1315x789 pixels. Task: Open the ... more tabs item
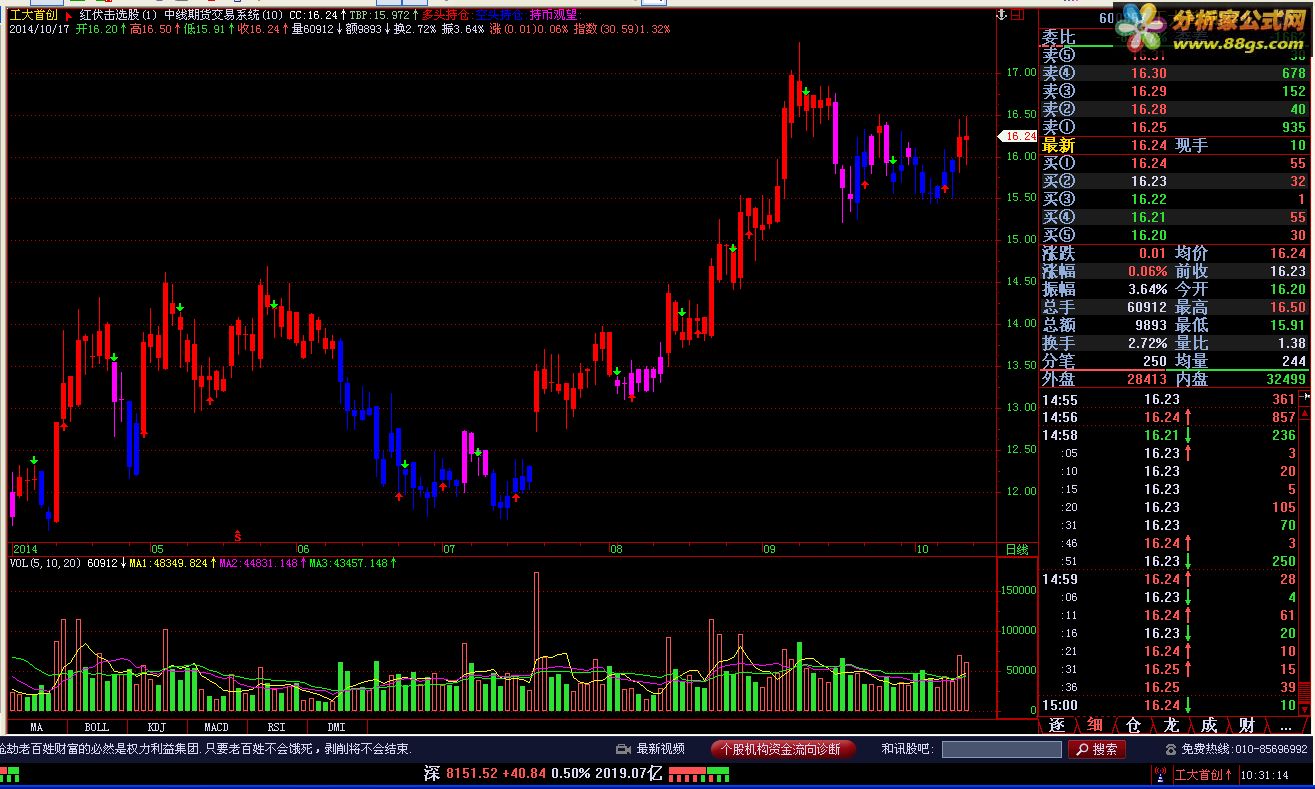pos(1285,725)
